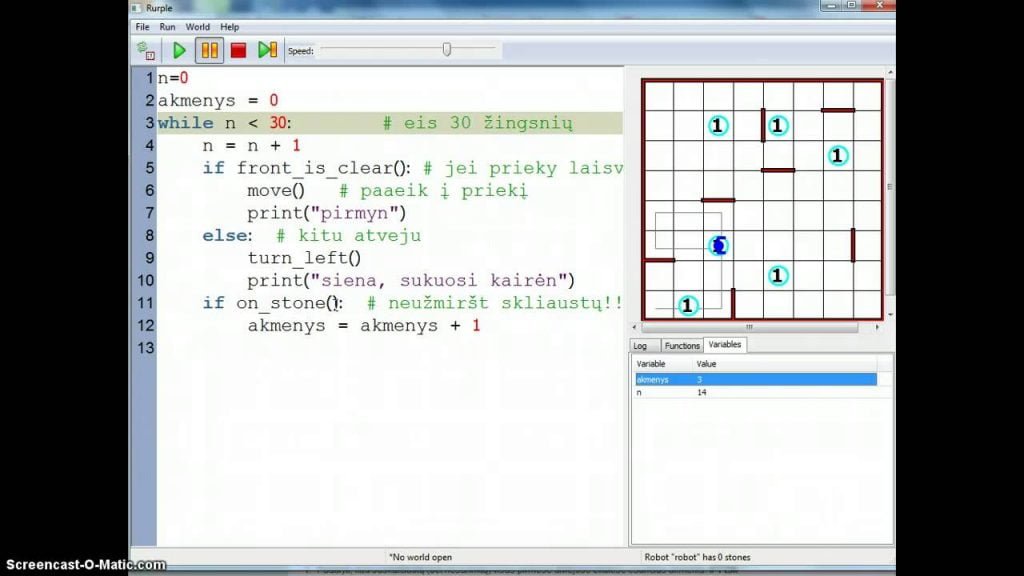Close the Rurple window

click(879, 5)
